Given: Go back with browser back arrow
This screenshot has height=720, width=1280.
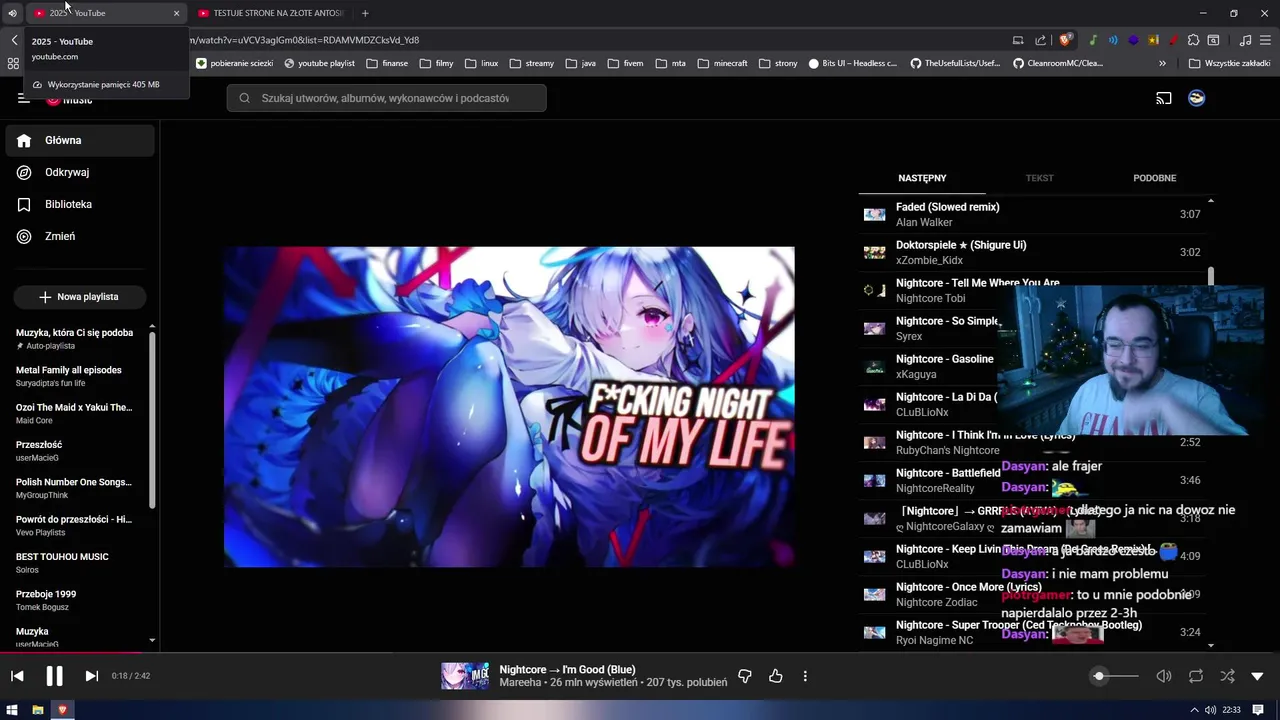Looking at the screenshot, I should click(x=14, y=40).
